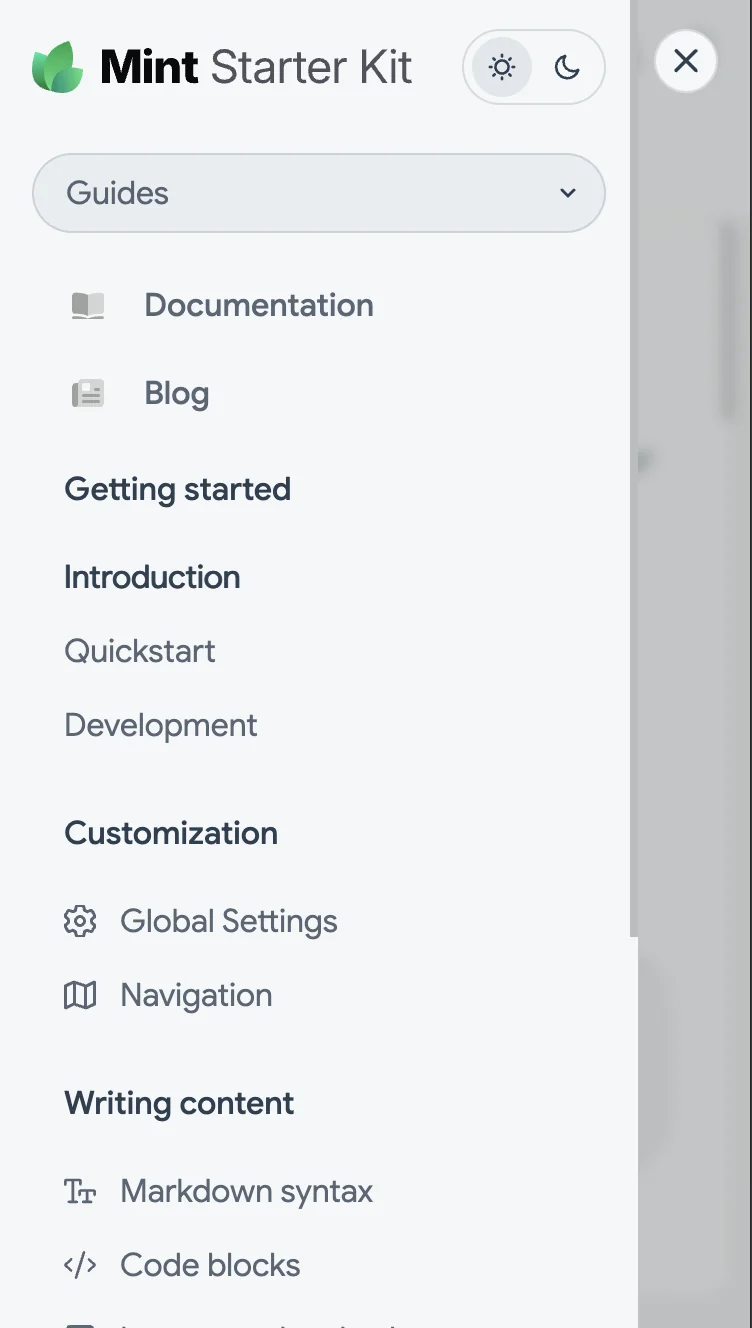
Task: Expand the Guides dropdown chevron arrow
Action: [568, 193]
